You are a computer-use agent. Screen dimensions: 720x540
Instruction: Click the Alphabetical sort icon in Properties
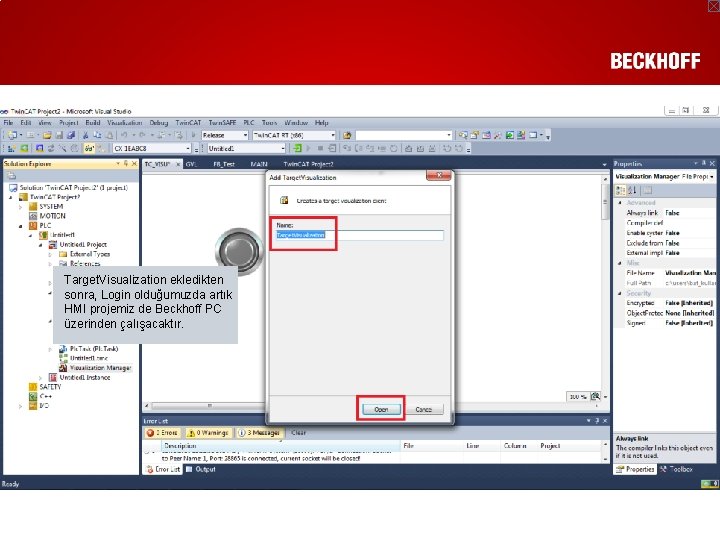632,190
